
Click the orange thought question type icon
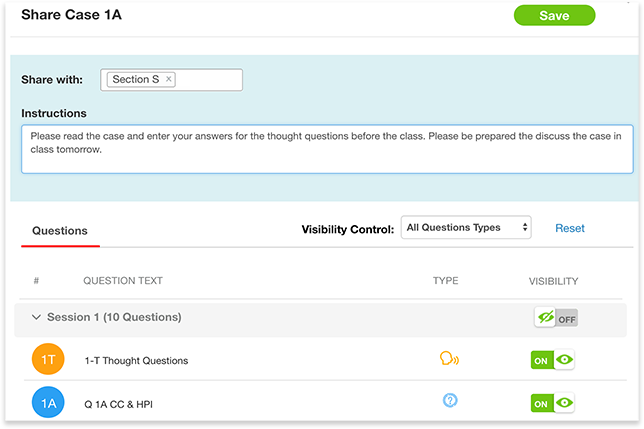(449, 358)
